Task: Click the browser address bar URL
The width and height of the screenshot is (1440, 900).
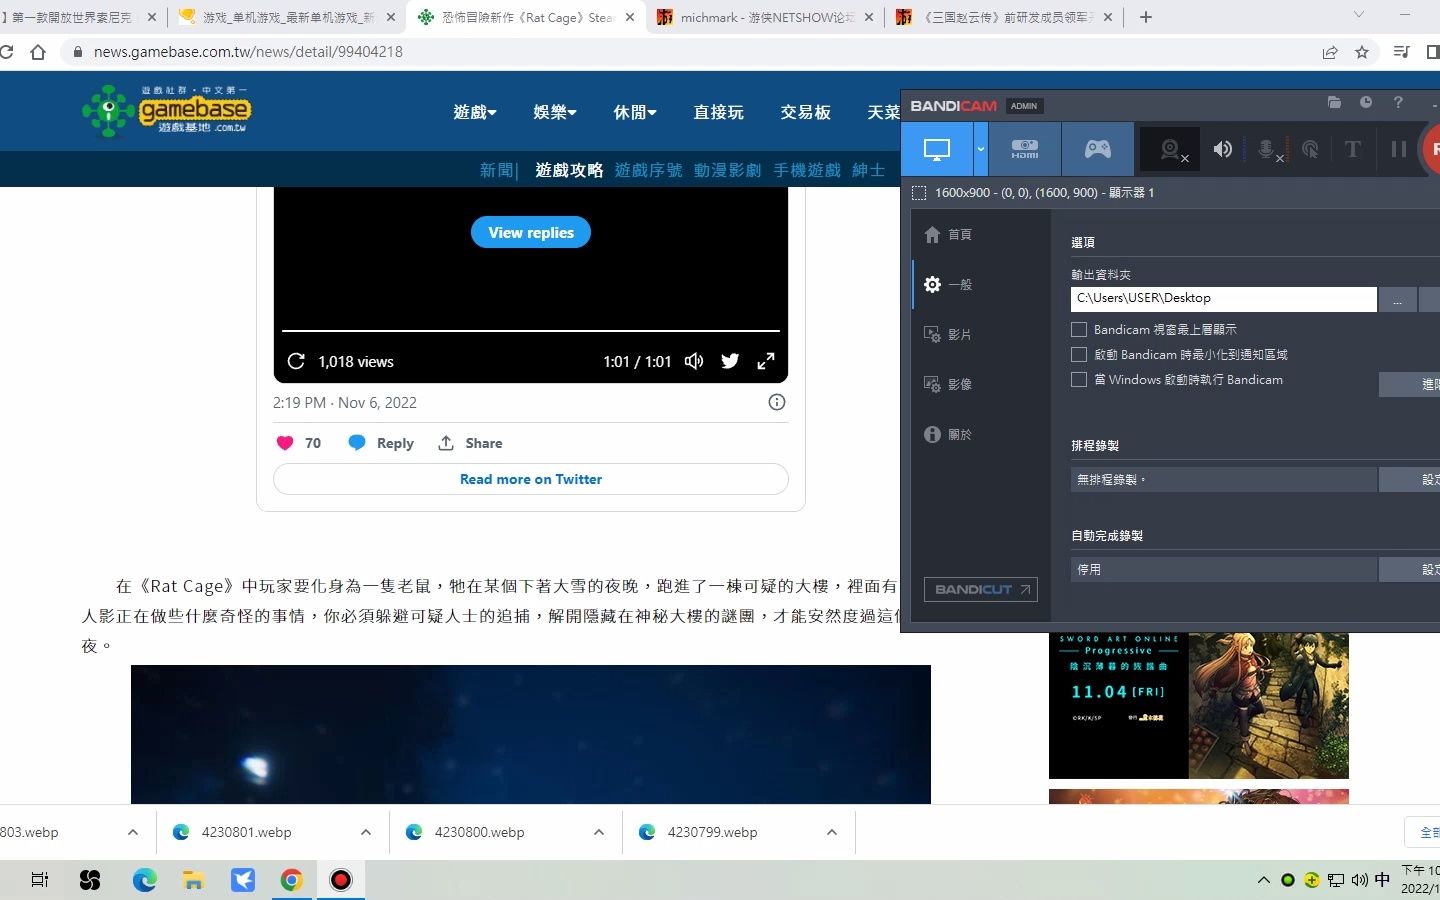Action: [248, 52]
